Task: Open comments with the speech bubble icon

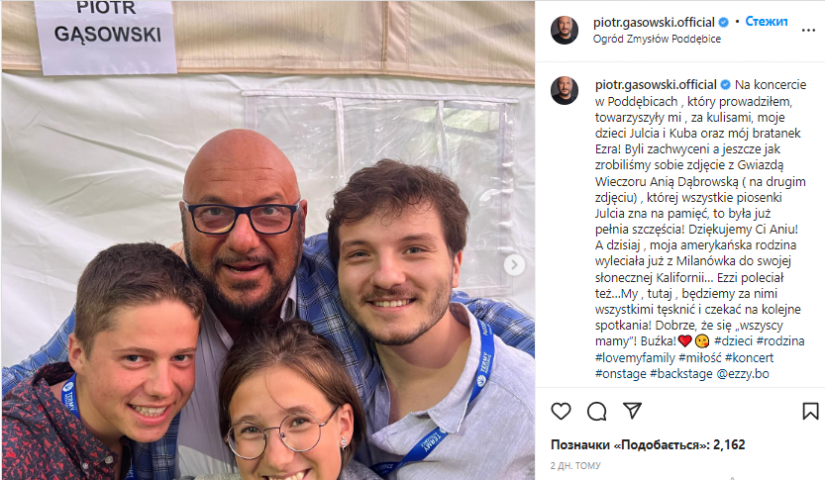Action: point(597,411)
